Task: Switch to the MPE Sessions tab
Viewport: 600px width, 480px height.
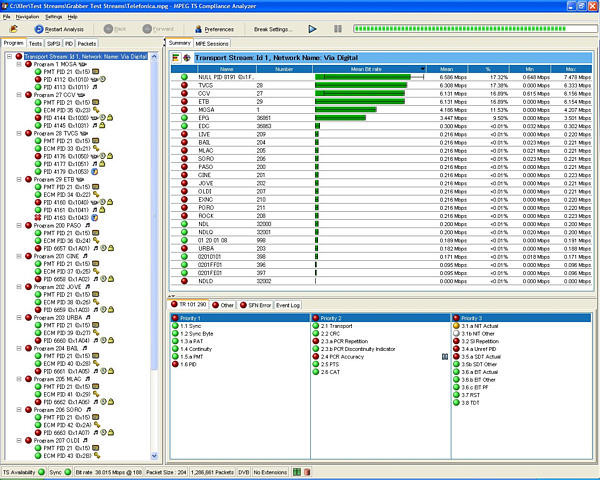Action: coord(212,44)
